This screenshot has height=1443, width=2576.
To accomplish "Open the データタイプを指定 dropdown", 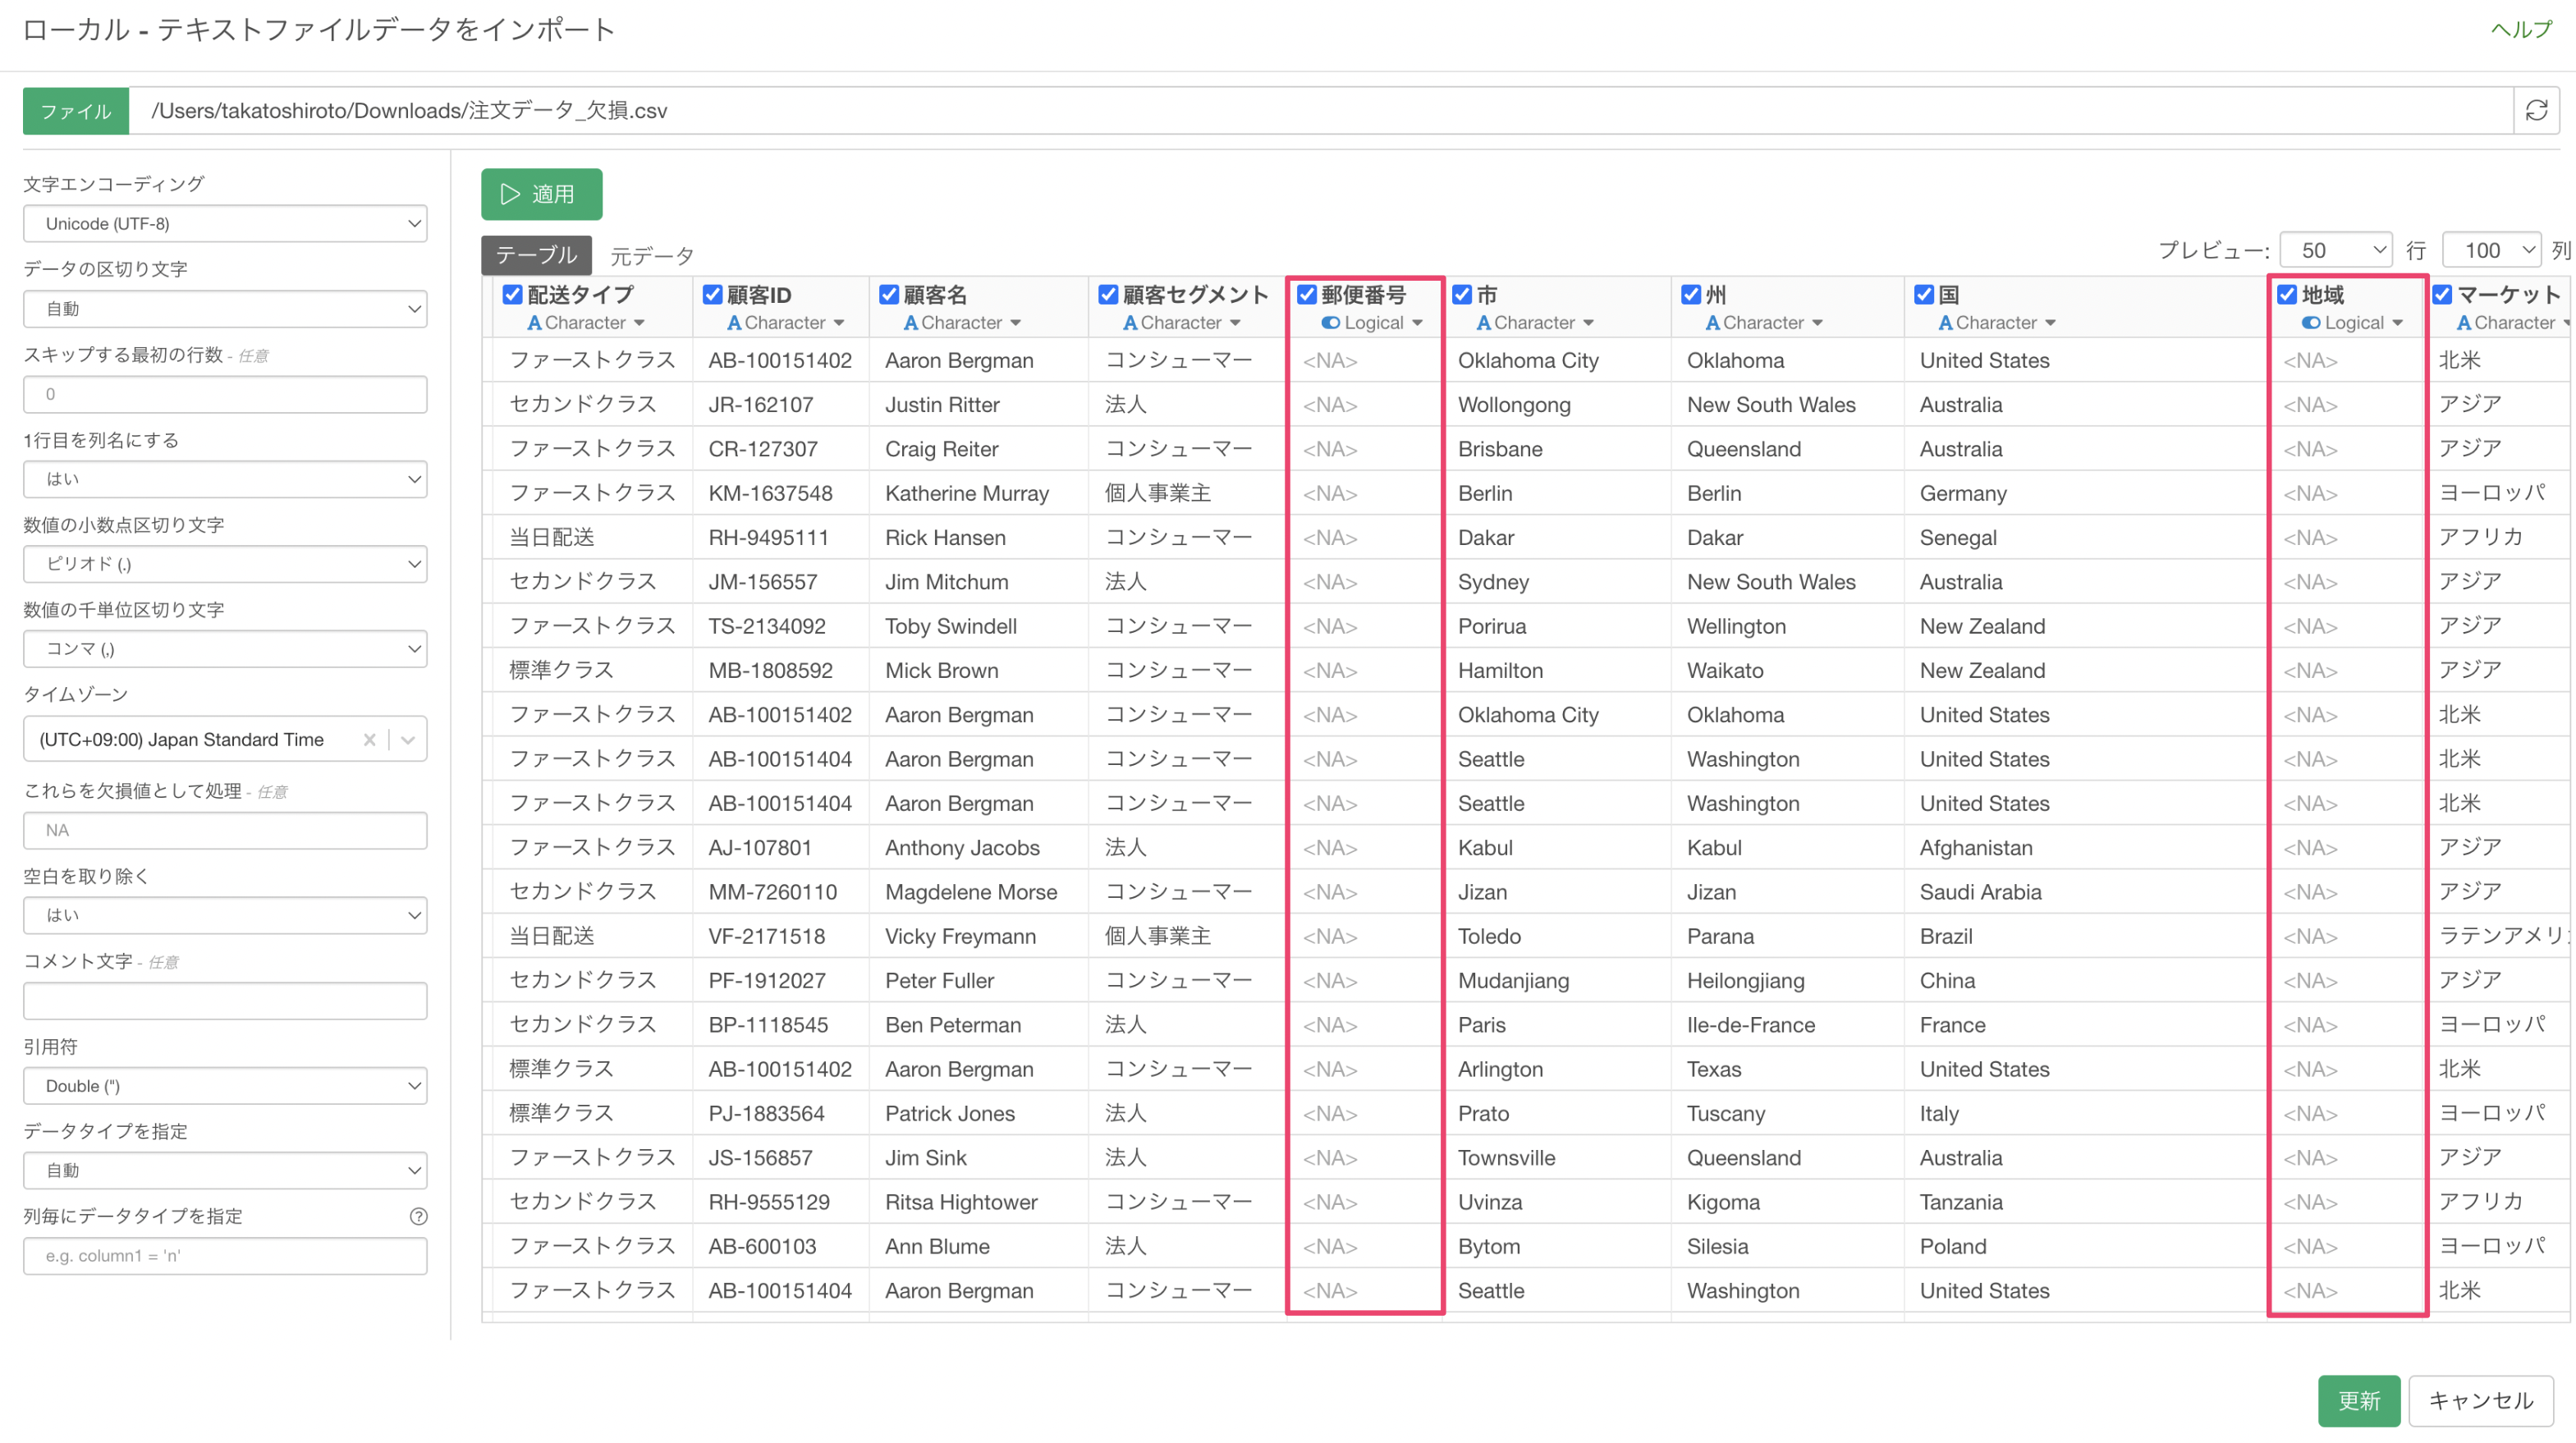I will pyautogui.click(x=225, y=1170).
